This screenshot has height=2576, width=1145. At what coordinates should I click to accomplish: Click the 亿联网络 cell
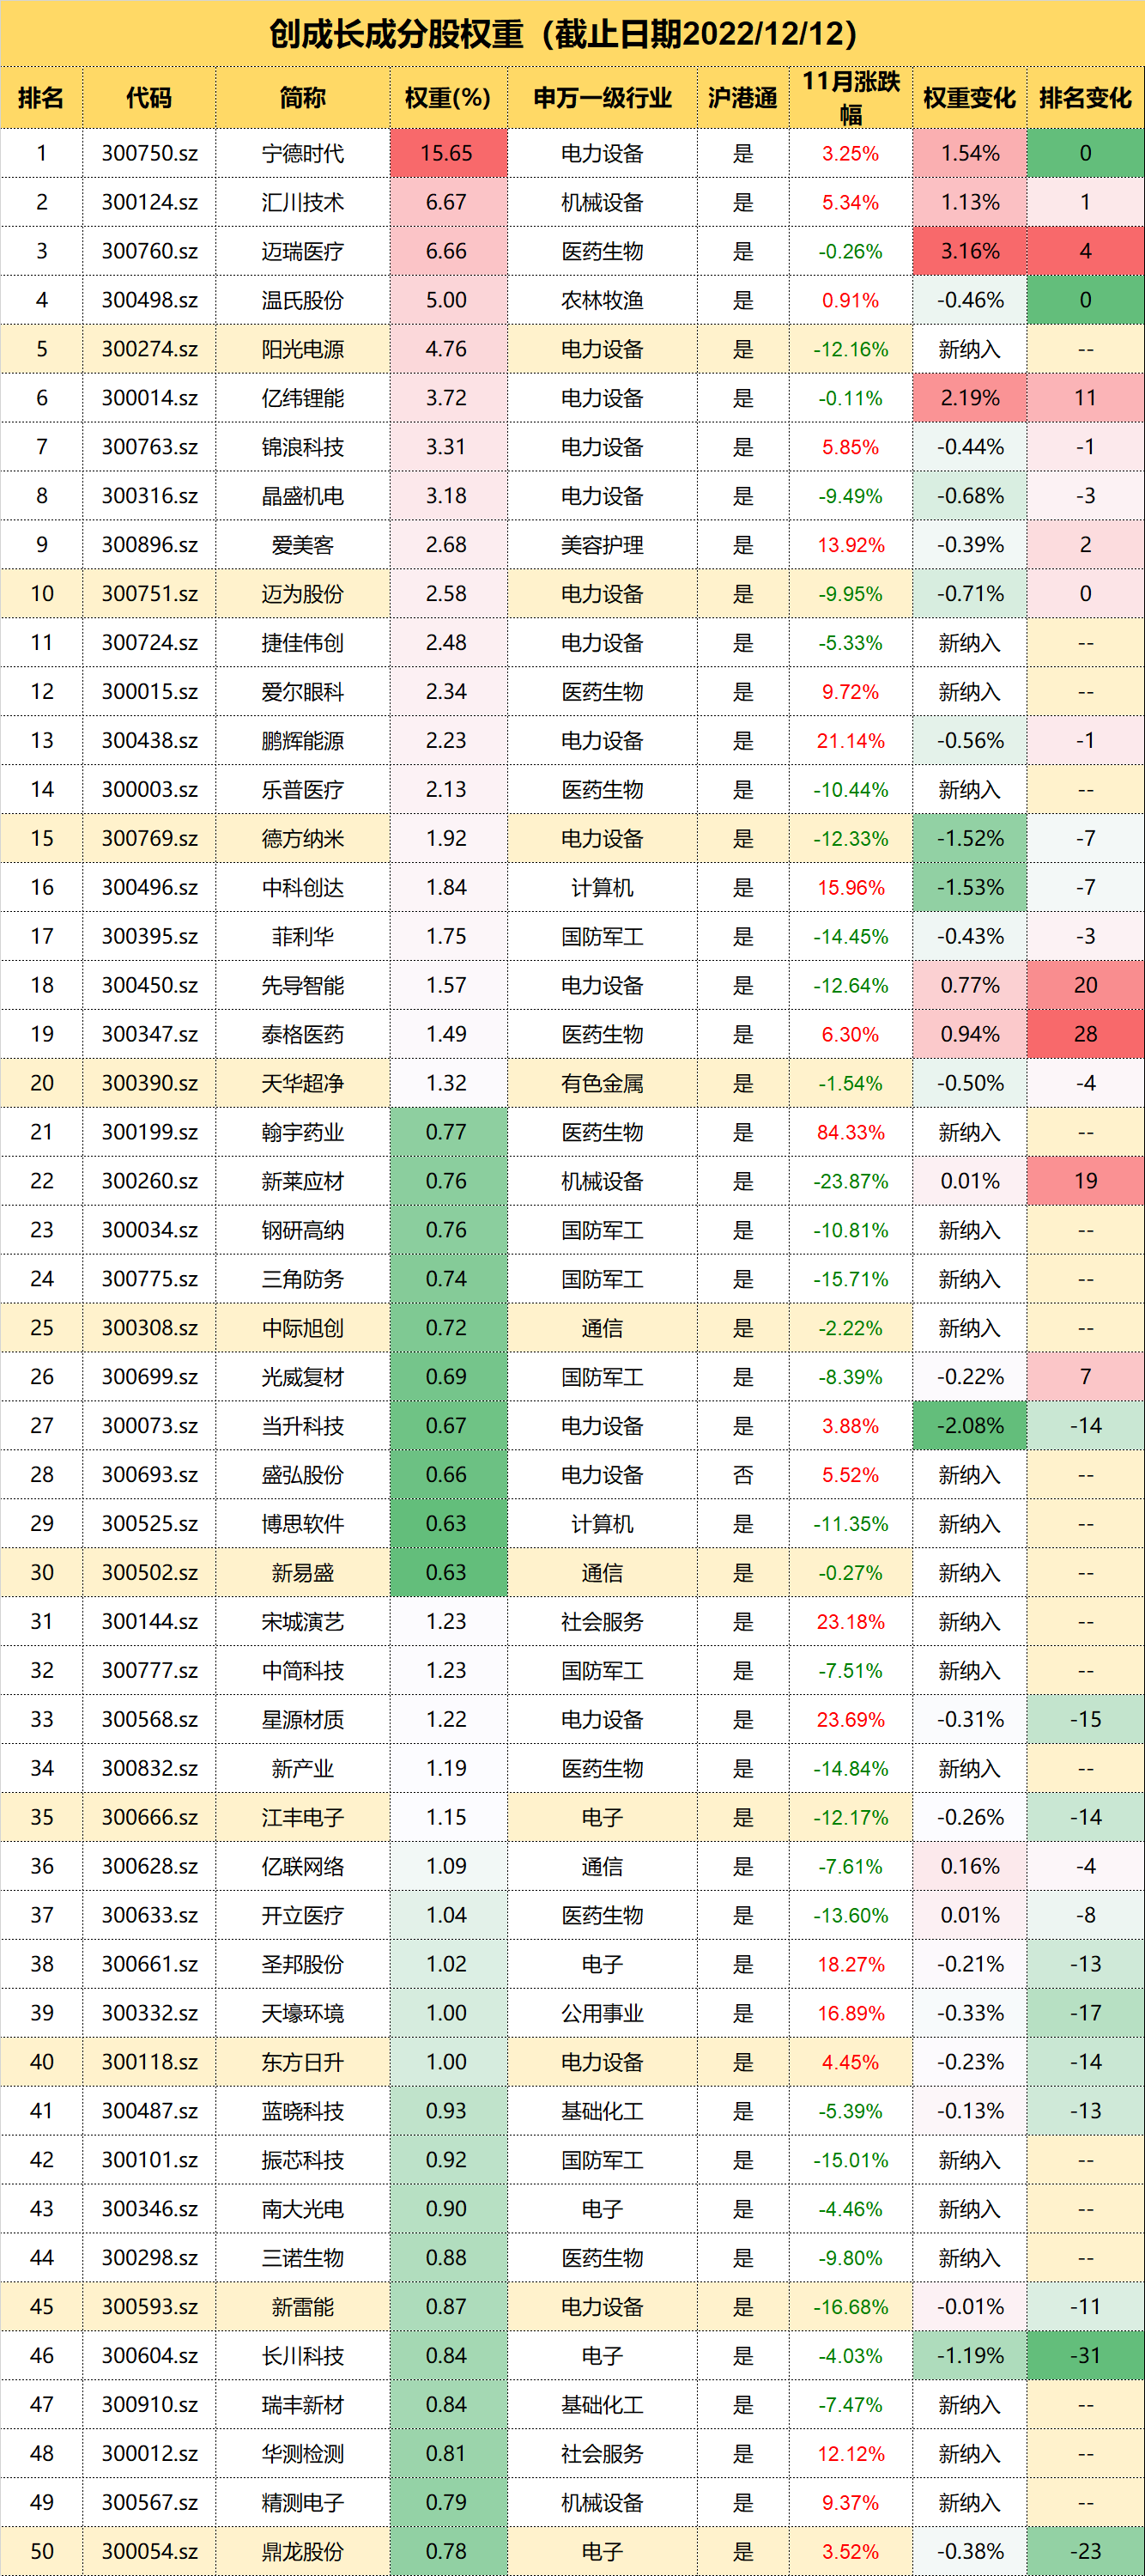[x=302, y=1866]
